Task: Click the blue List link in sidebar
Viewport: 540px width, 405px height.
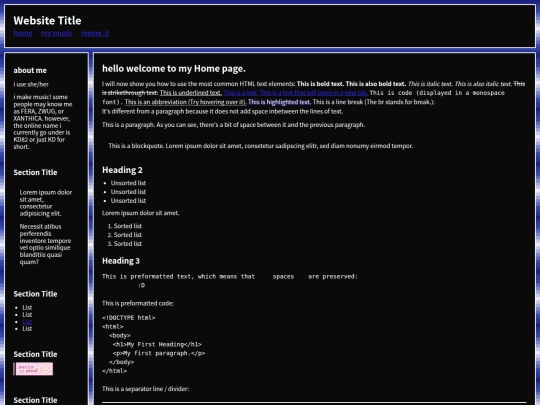Action: 27,322
